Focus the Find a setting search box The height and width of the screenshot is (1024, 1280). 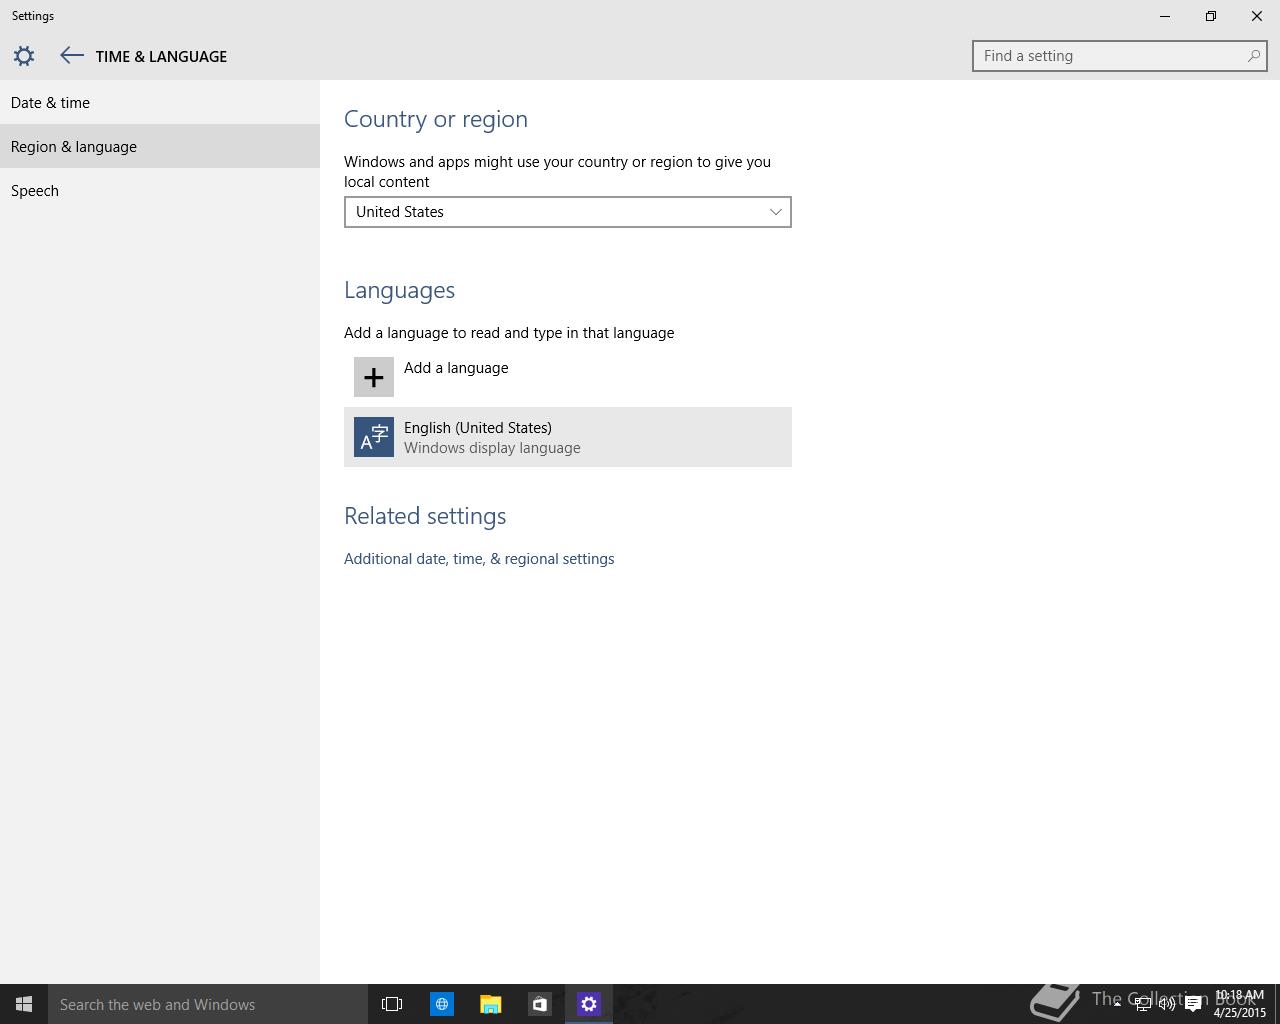1120,56
